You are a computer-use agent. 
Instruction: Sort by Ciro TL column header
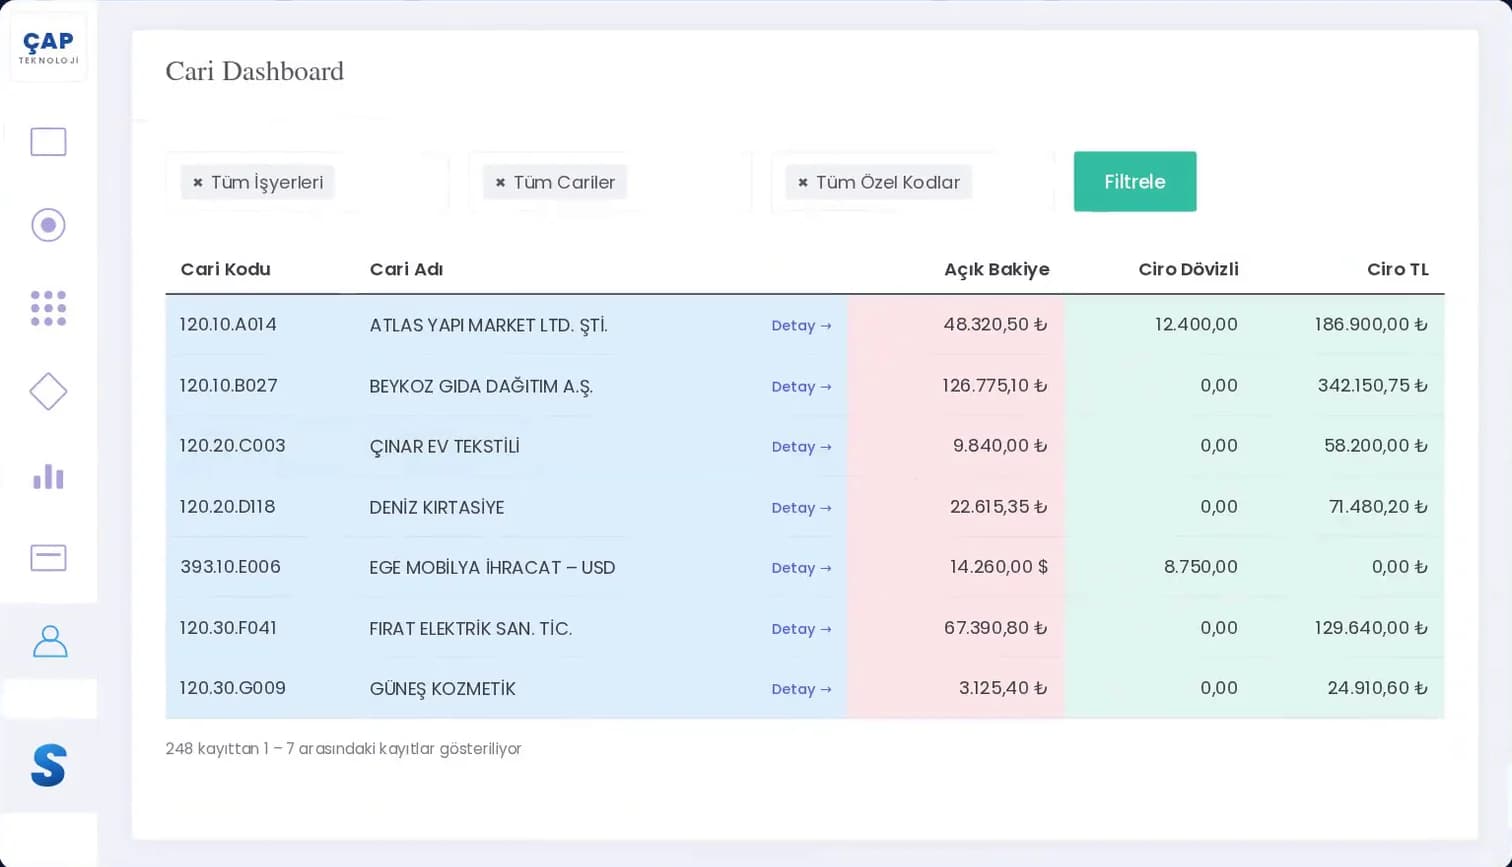click(x=1397, y=269)
